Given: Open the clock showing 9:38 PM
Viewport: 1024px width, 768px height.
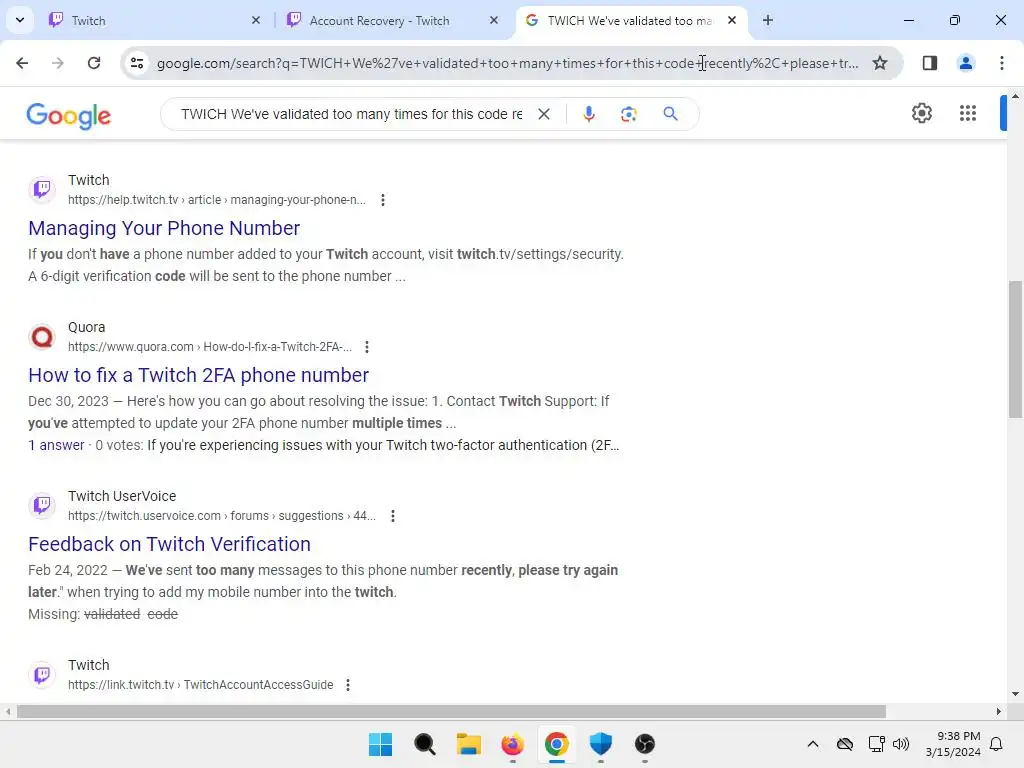Looking at the screenshot, I should pyautogui.click(x=953, y=744).
